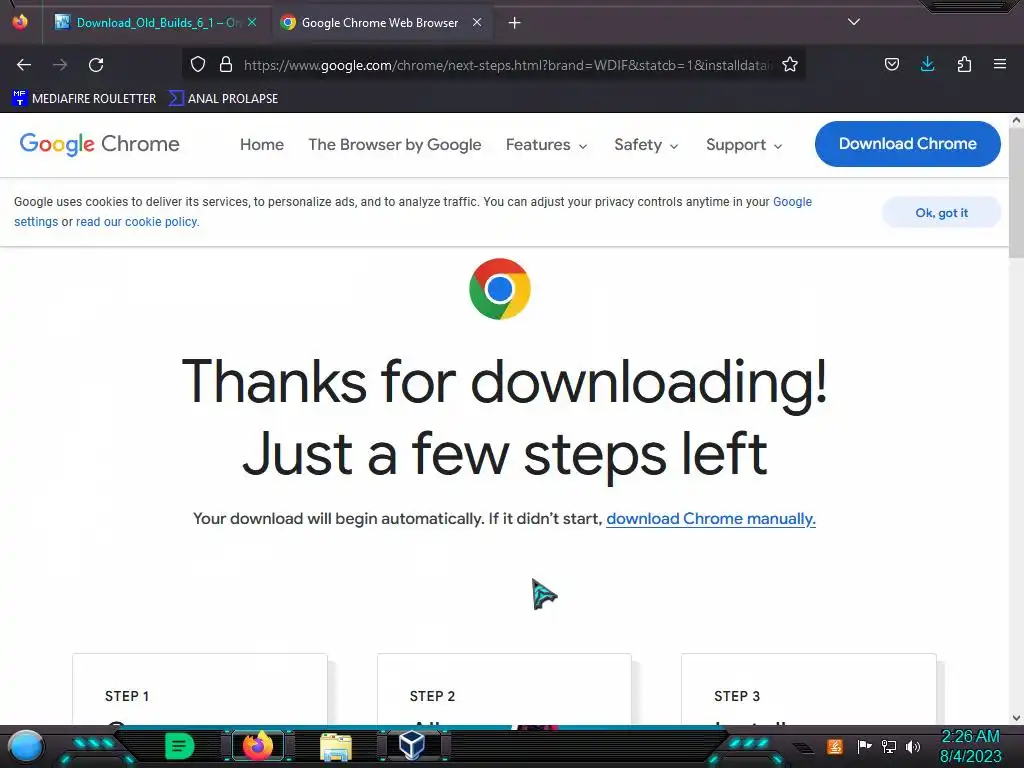Viewport: 1024px width, 768px height.
Task: Click the STEP 1 card
Action: 200,689
